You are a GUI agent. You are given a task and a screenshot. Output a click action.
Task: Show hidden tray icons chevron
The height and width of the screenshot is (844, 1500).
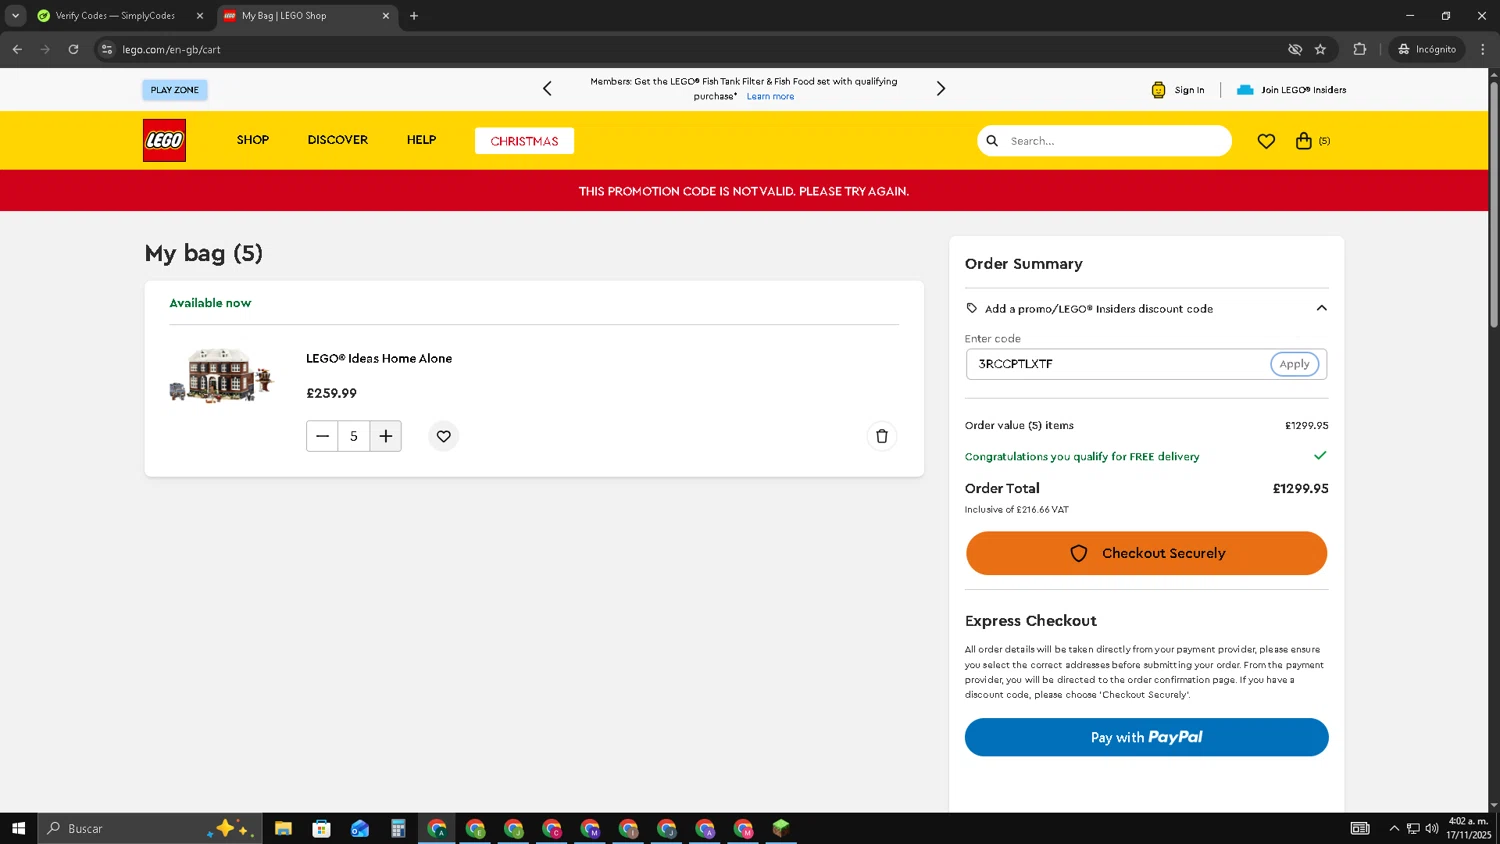[x=1394, y=828]
